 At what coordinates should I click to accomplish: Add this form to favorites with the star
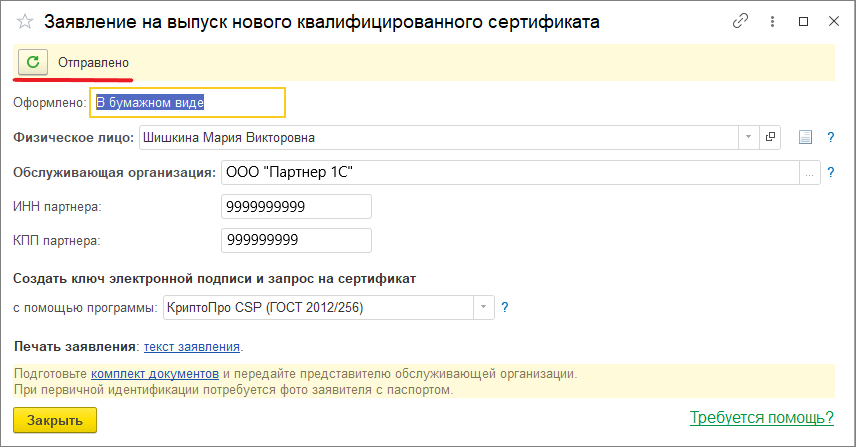pyautogui.click(x=25, y=21)
